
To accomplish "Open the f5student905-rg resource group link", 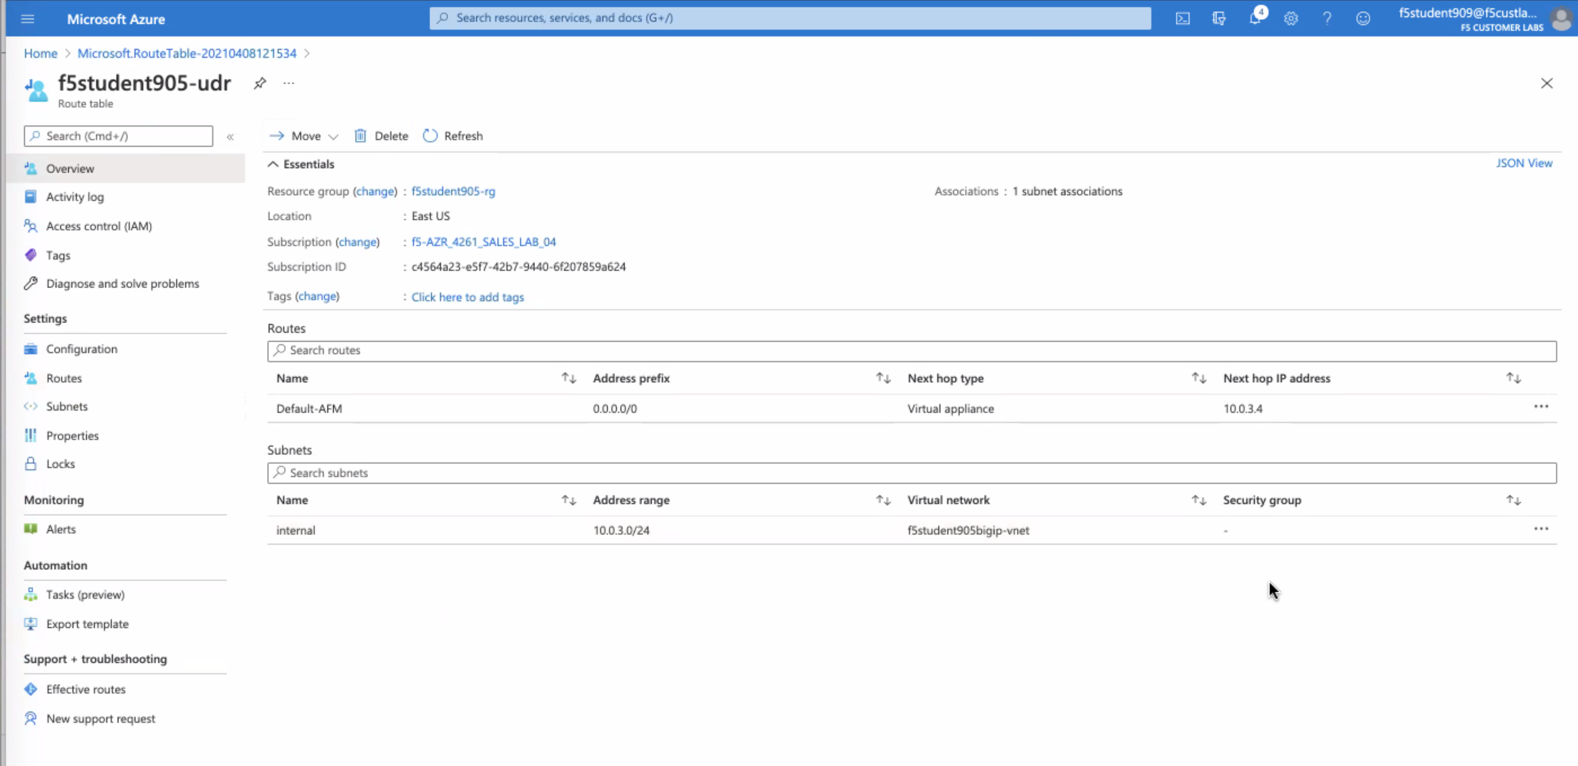I will click(453, 191).
